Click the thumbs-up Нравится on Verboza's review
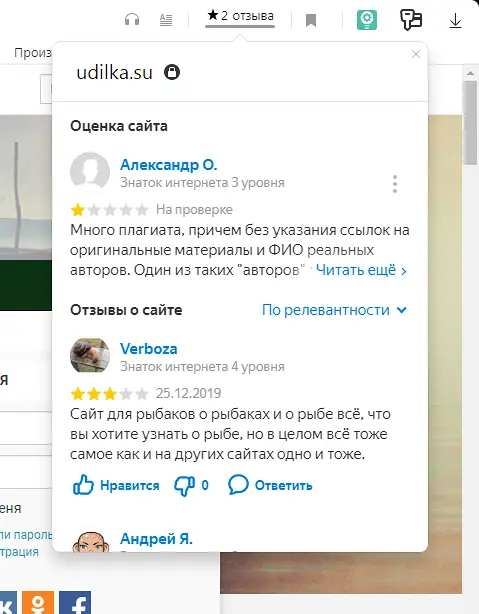The height and width of the screenshot is (614, 479). [116, 485]
